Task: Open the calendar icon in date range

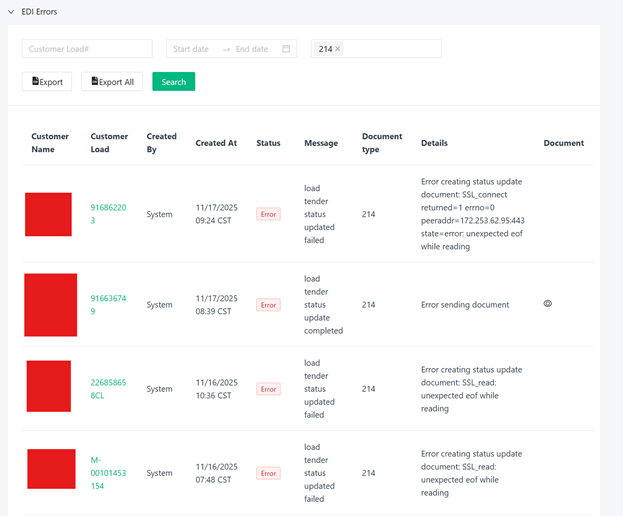Action: click(x=286, y=48)
